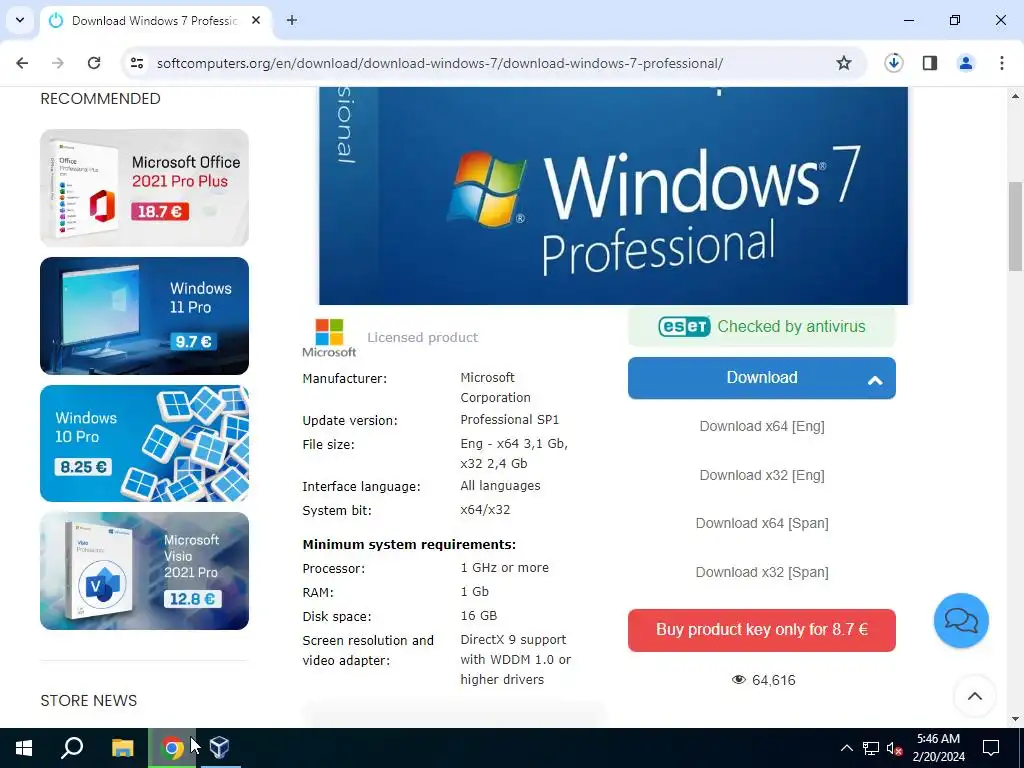Image resolution: width=1024 pixels, height=768 pixels.
Task: Open the tab search dropdown arrow
Action: 20,20
